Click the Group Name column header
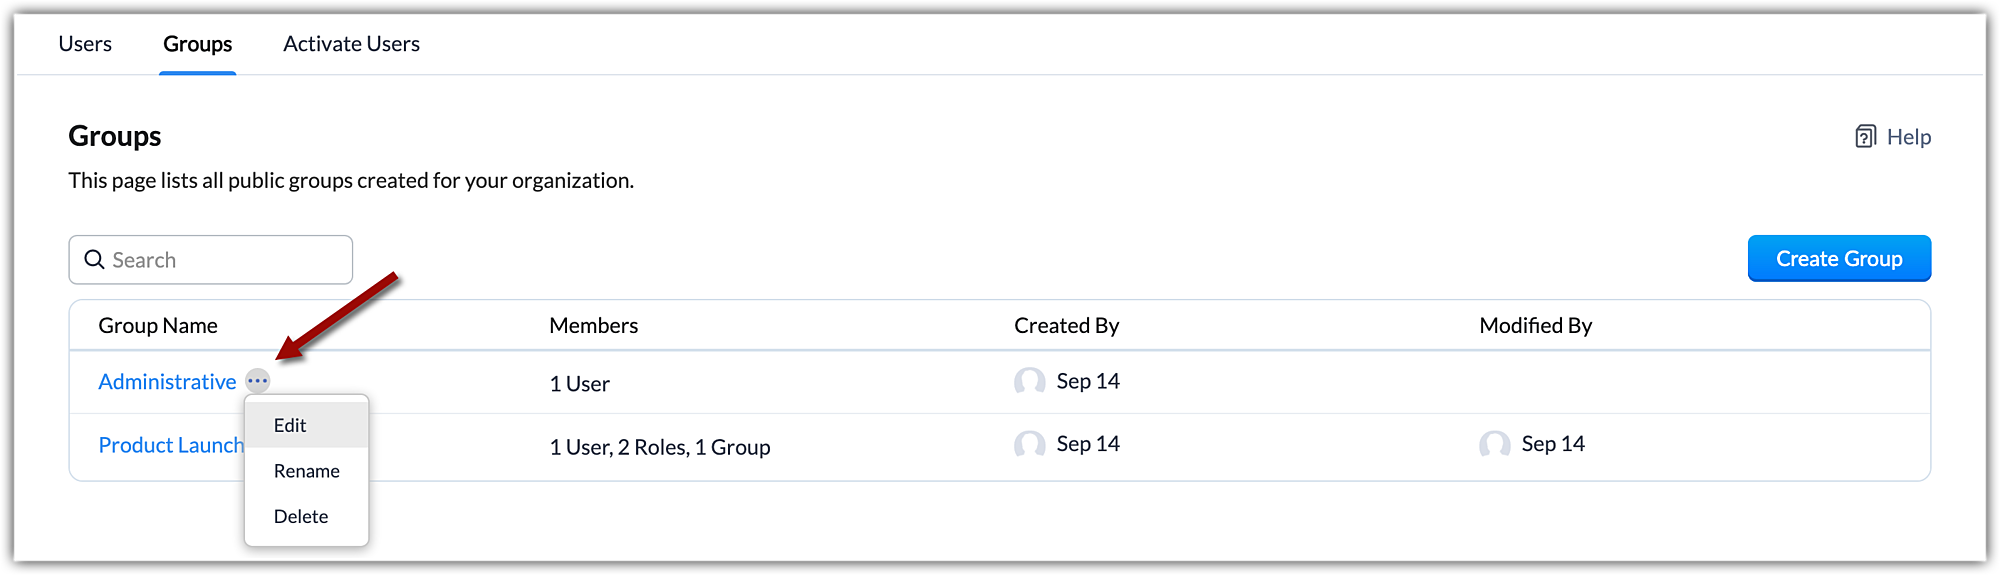The width and height of the screenshot is (2000, 575). (x=158, y=326)
